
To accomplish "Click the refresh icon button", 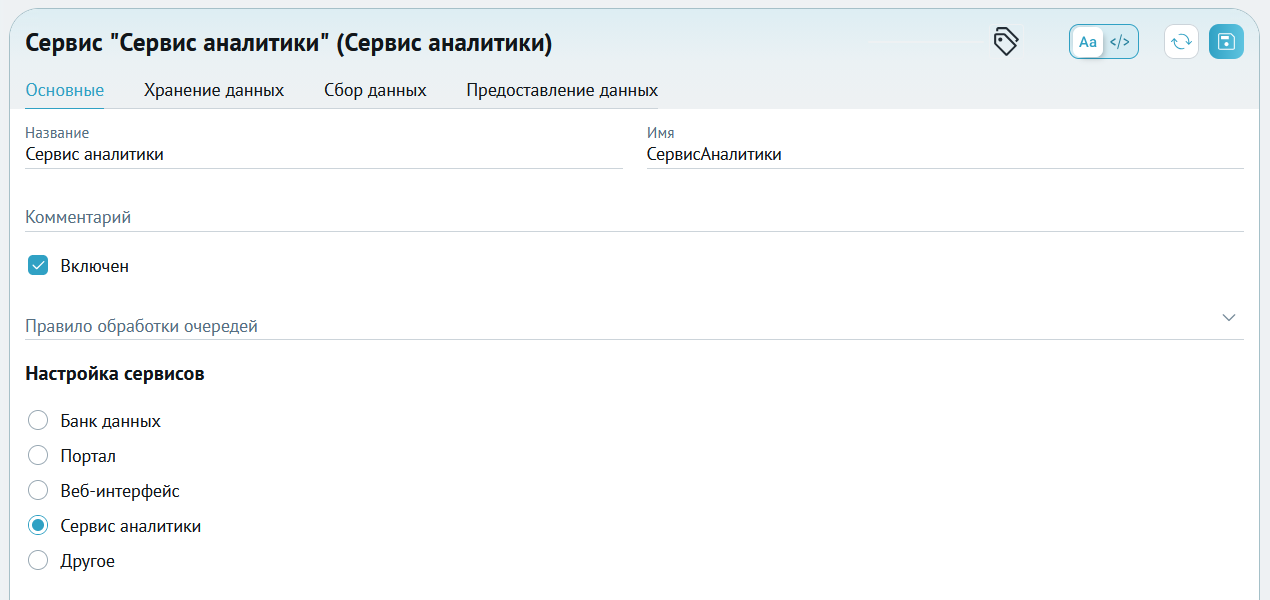I will tap(1181, 42).
